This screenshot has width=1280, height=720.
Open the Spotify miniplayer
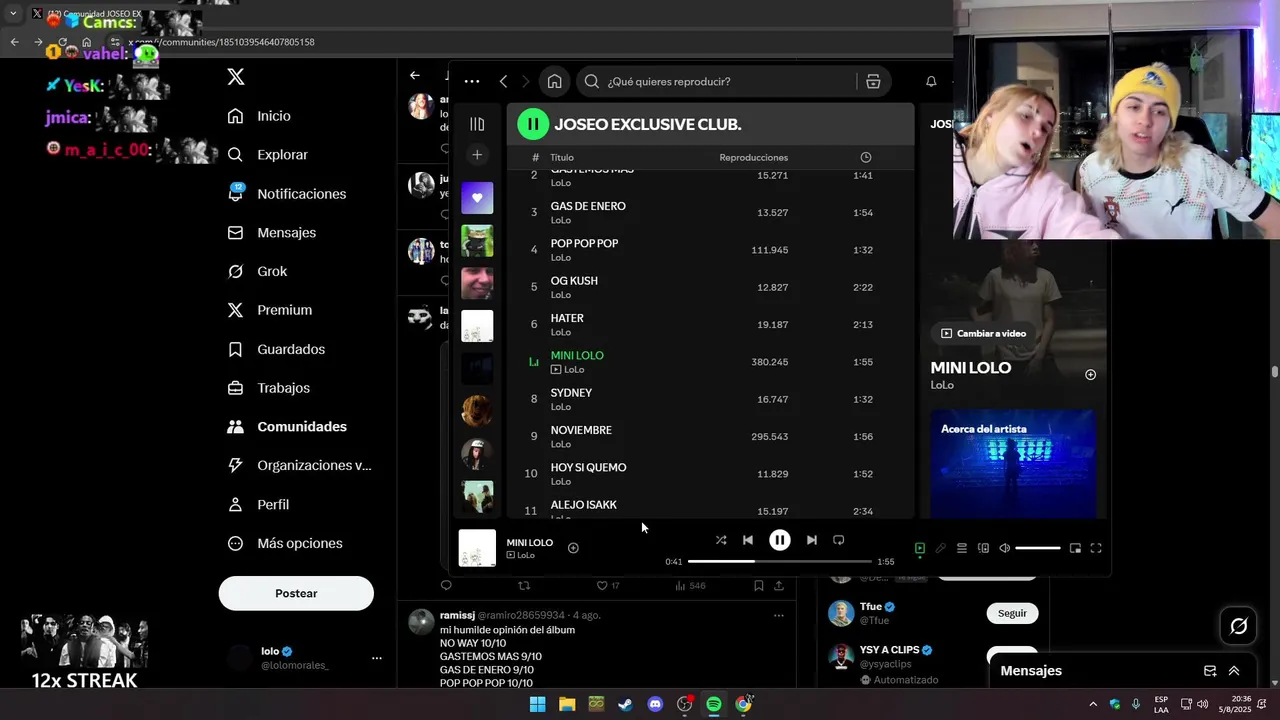click(x=1075, y=548)
